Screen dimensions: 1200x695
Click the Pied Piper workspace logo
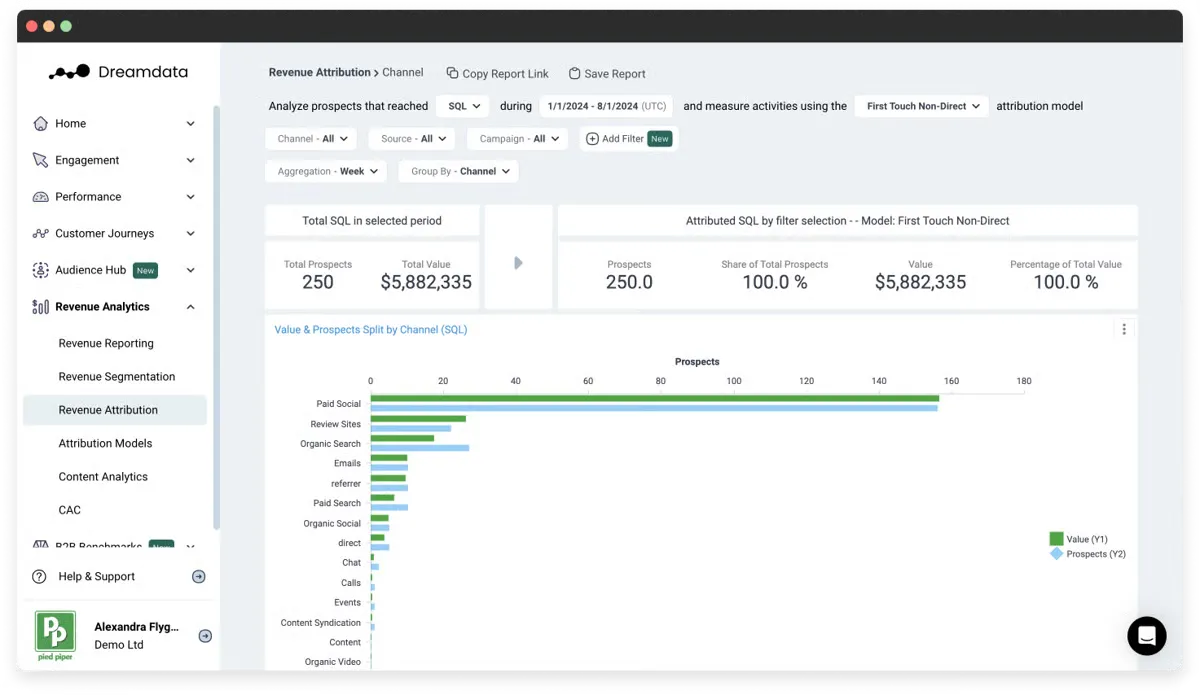tap(55, 635)
